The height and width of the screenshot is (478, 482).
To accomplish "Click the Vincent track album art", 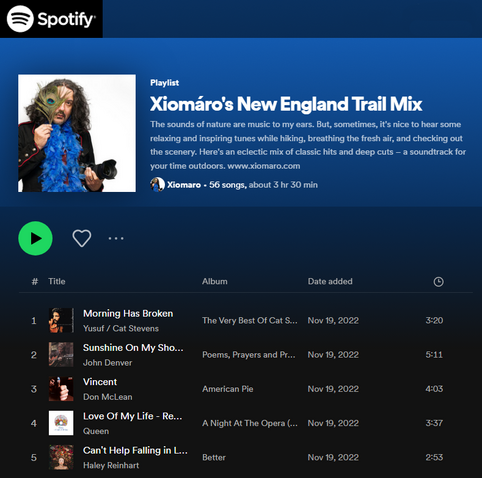I will pyautogui.click(x=61, y=389).
